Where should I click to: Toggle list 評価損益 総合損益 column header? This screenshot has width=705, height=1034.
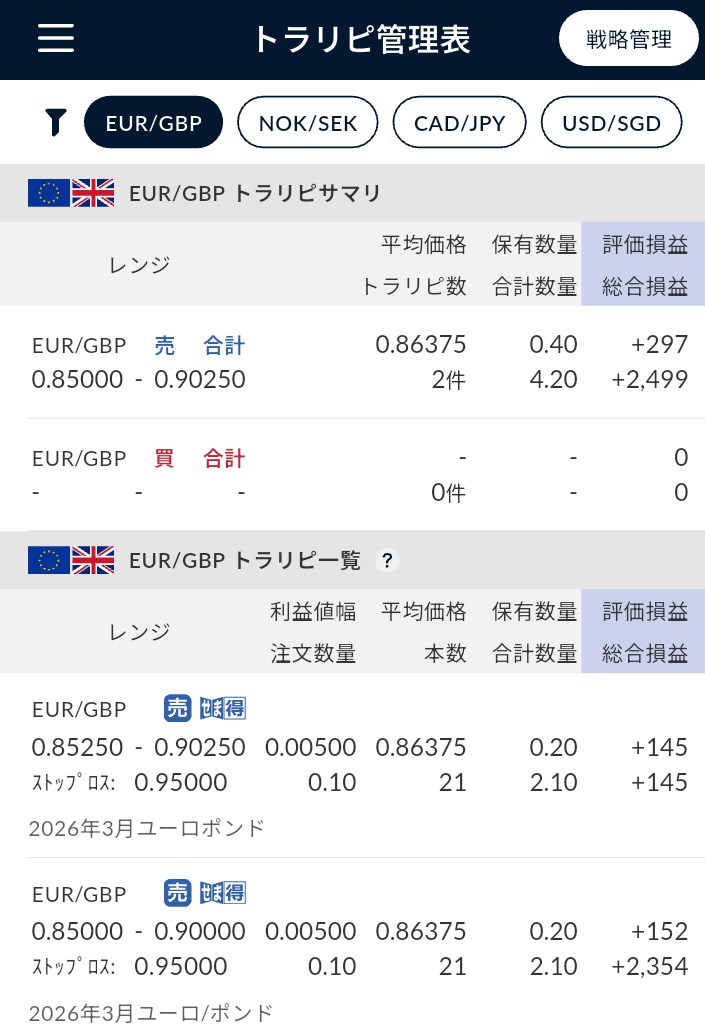point(643,631)
